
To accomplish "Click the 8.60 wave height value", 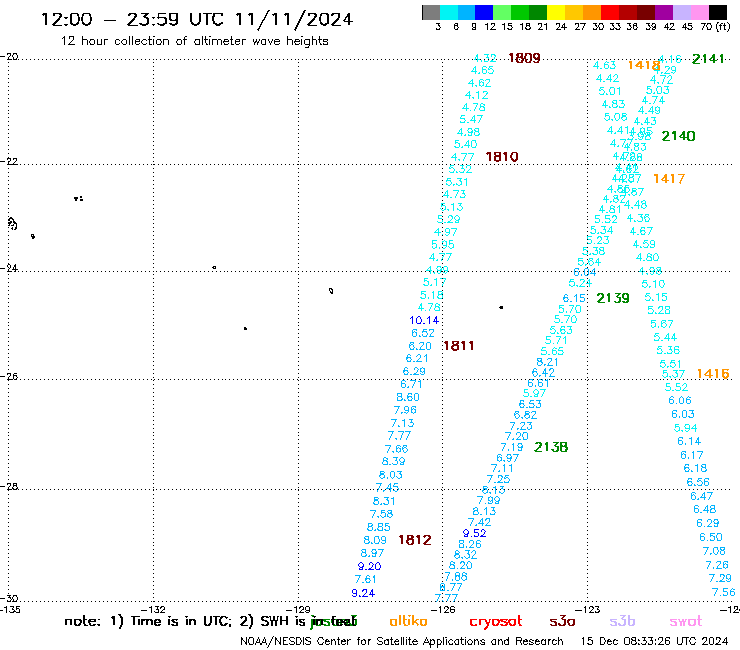I will coord(408,397).
